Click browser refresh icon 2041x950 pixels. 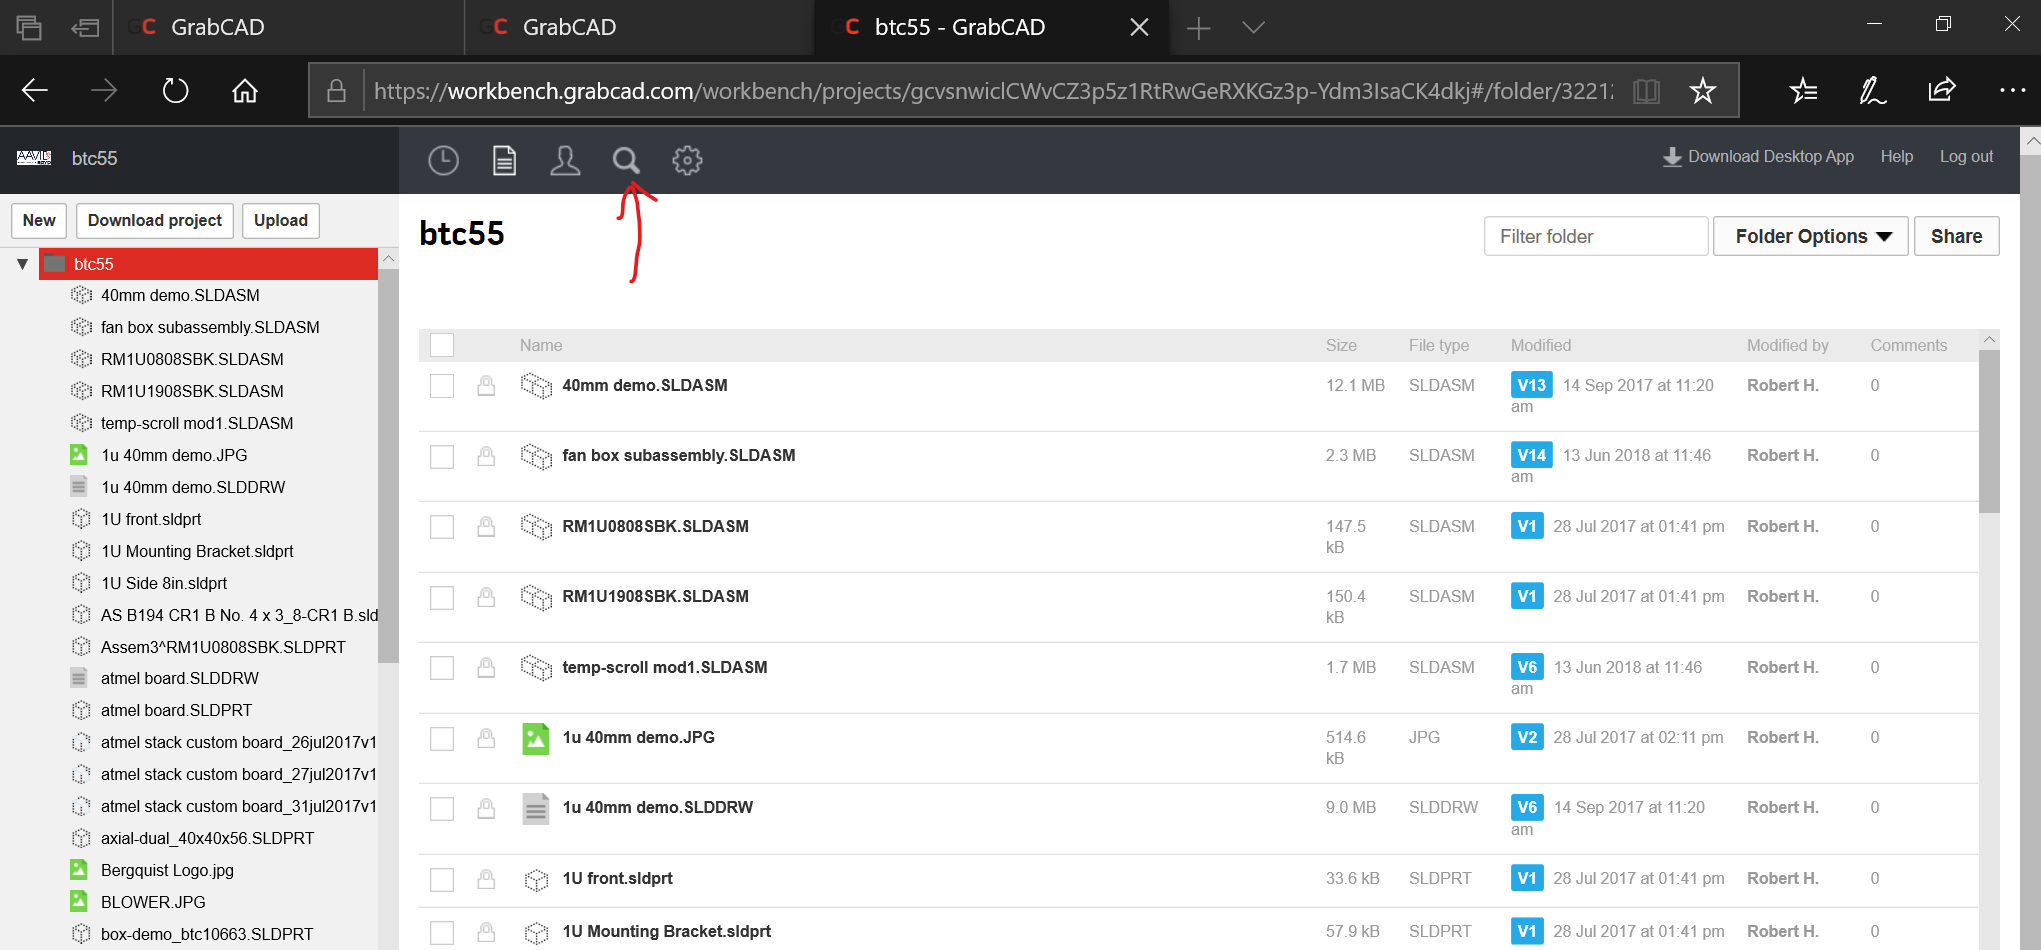[175, 91]
